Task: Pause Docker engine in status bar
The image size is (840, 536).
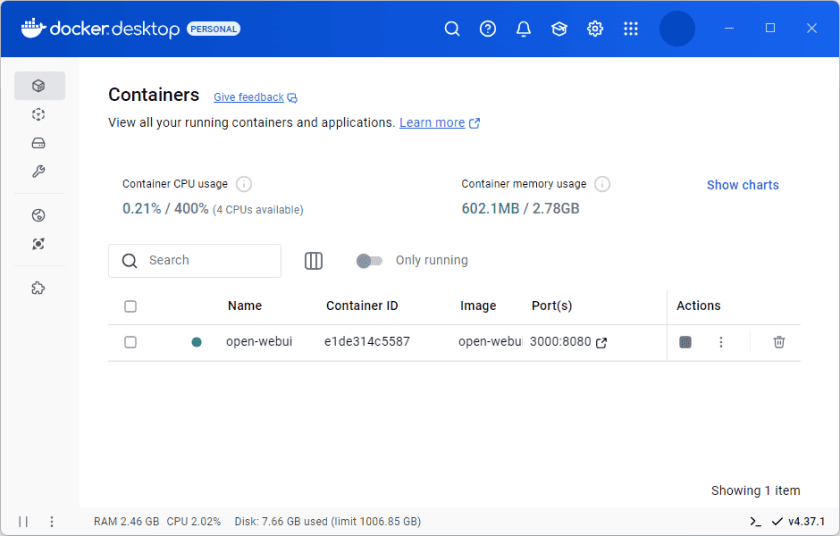Action: (23, 522)
